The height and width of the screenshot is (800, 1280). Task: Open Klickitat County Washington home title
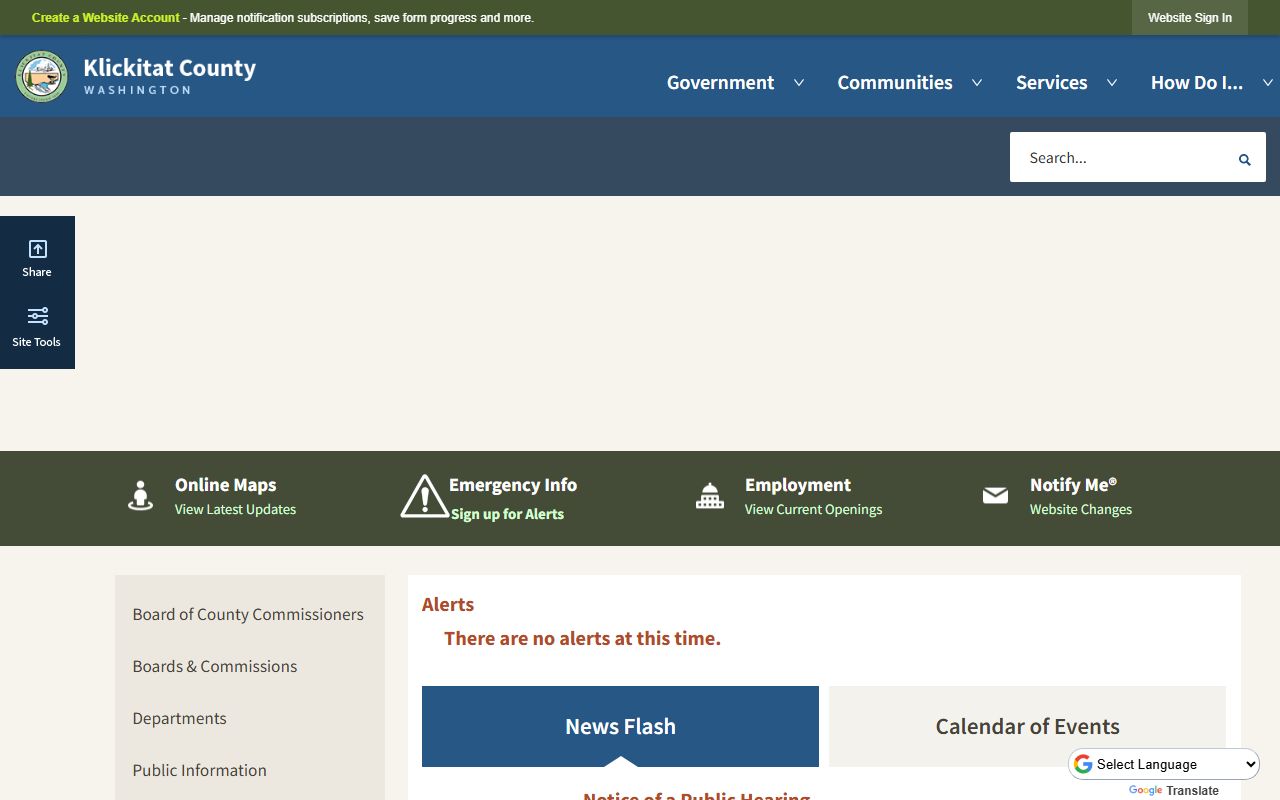[x=169, y=76]
